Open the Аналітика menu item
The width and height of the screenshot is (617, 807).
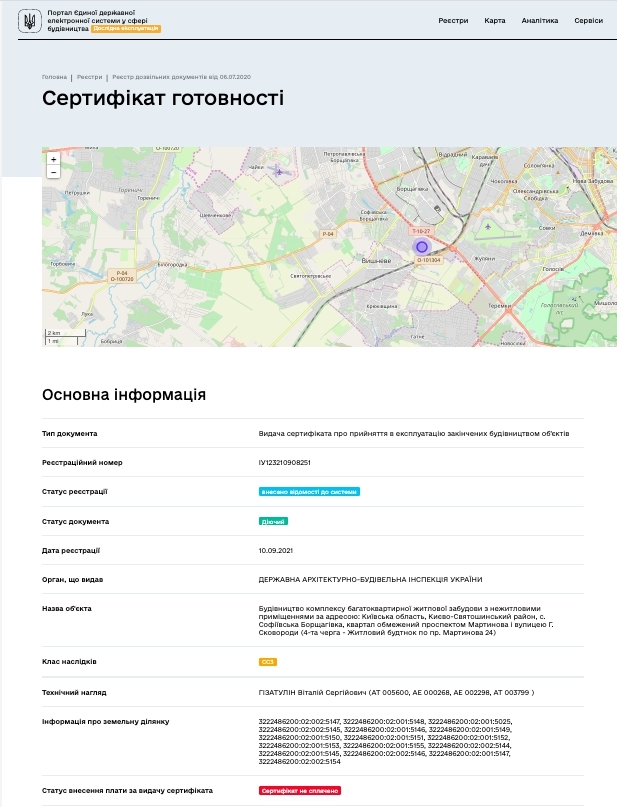click(x=539, y=21)
